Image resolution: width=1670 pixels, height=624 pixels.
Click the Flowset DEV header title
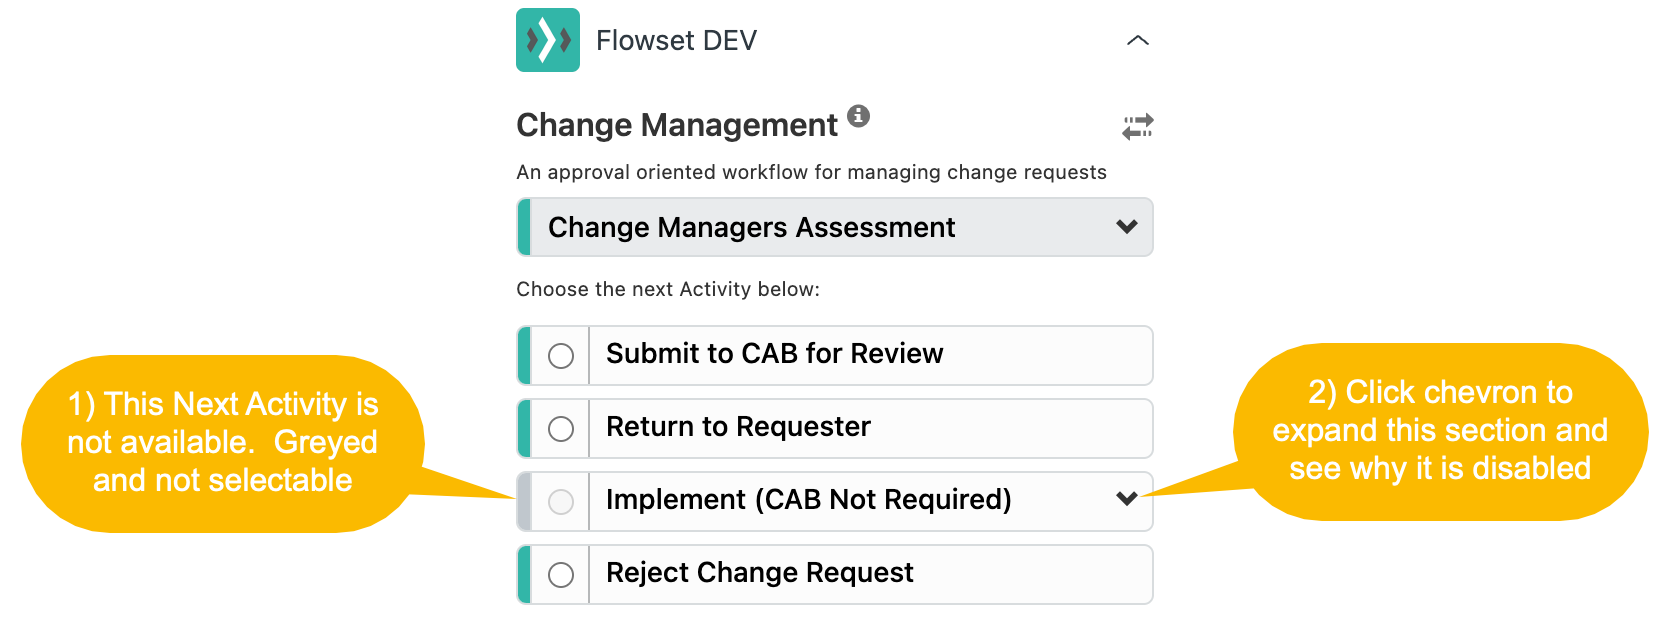click(676, 40)
